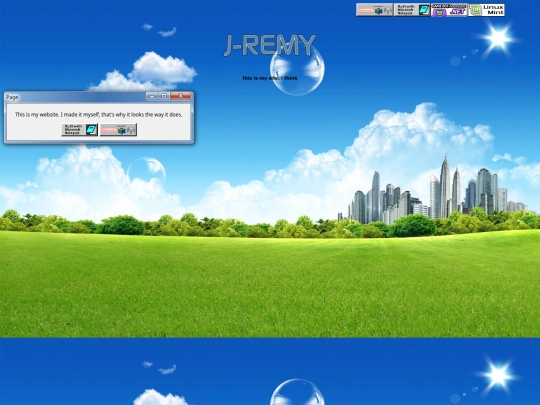Click the Linux Mint badge
Image resolution: width=540 pixels, height=405 pixels.
[x=486, y=10]
